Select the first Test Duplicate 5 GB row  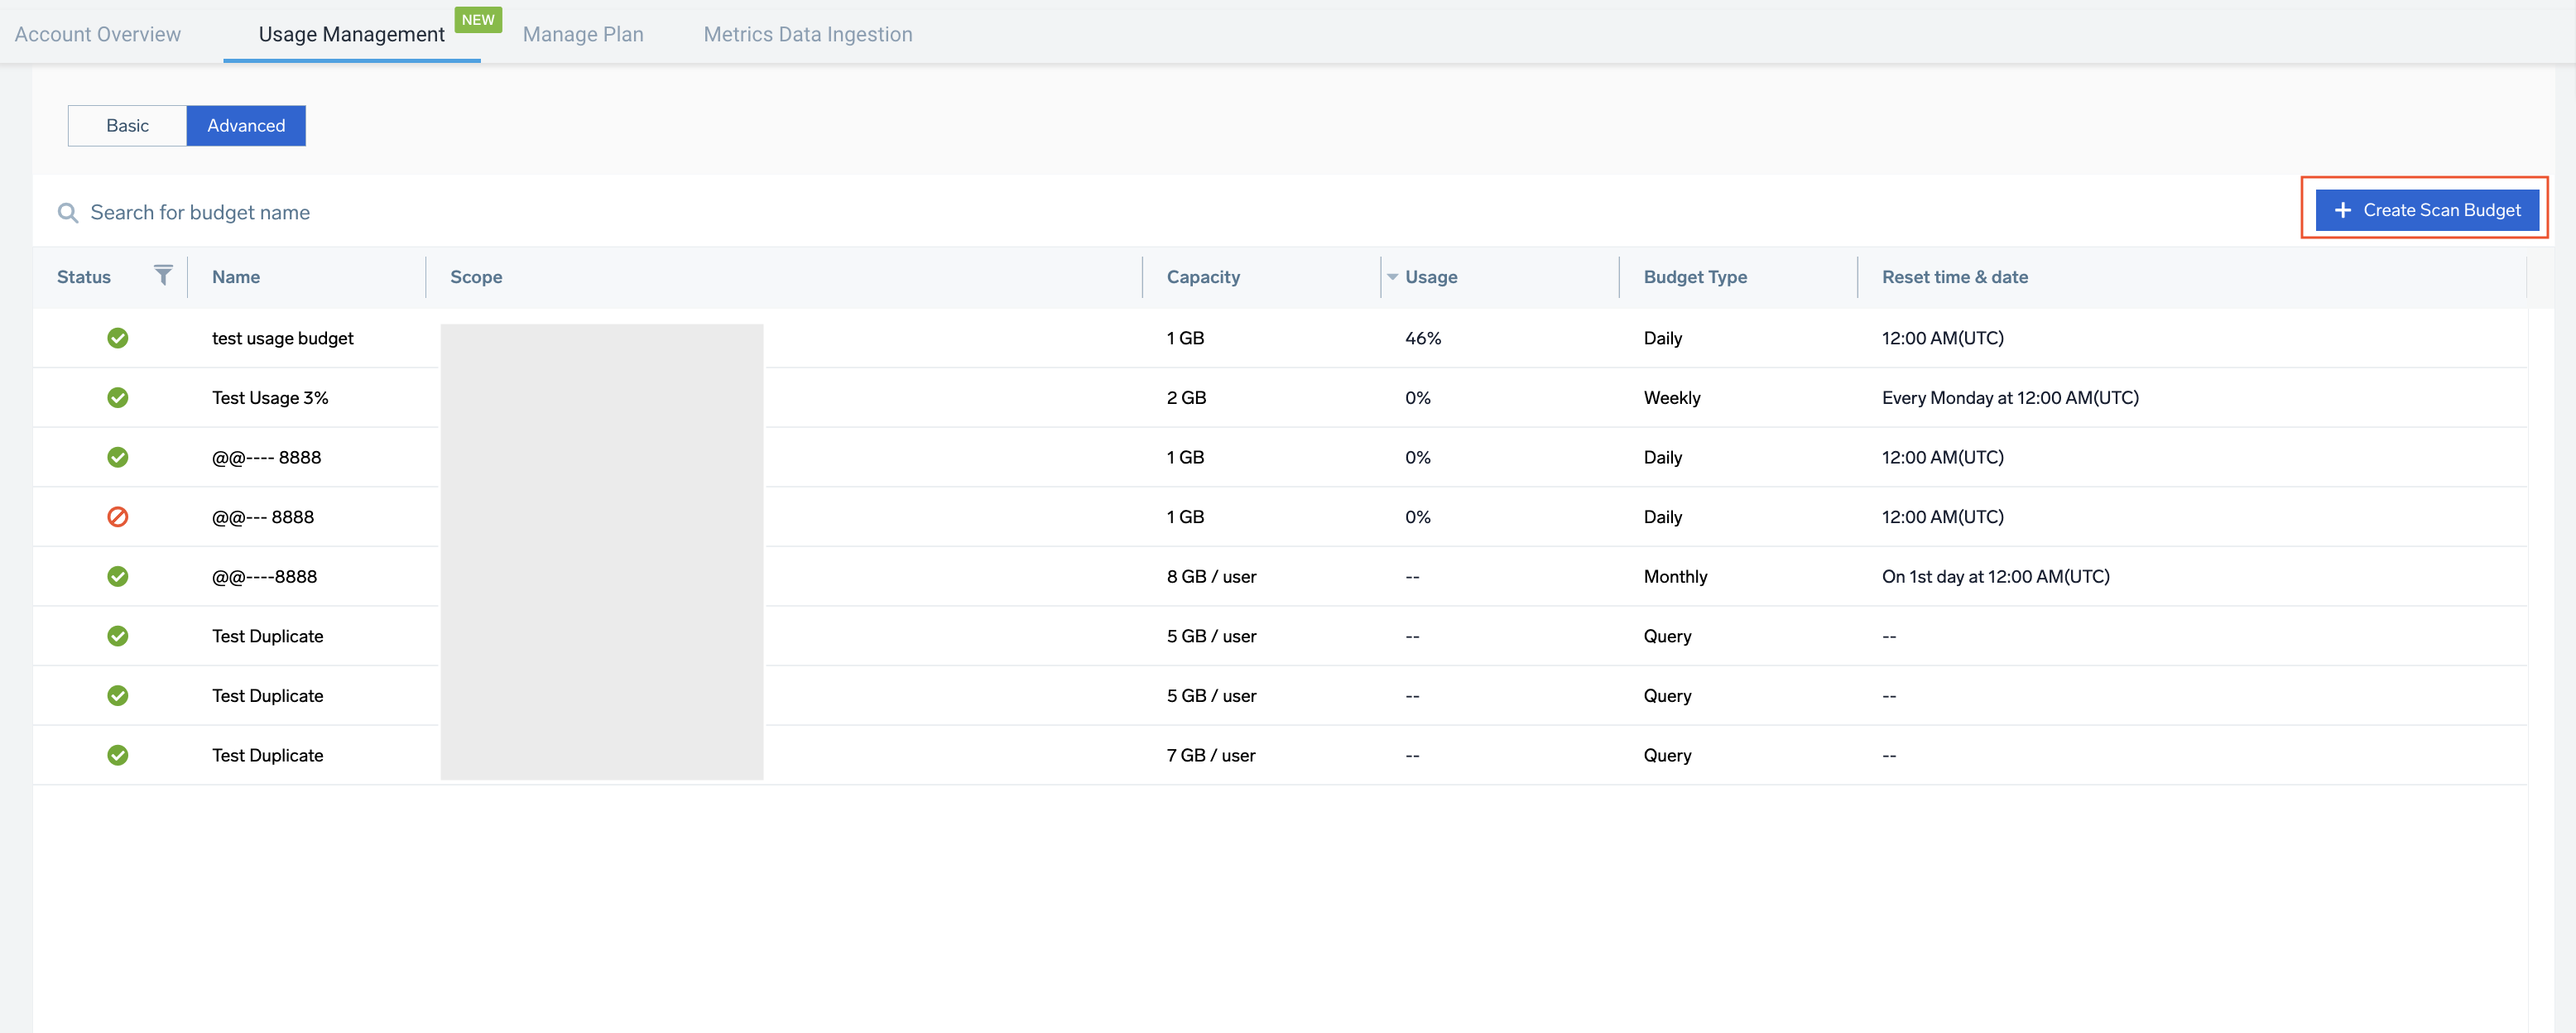(x=267, y=636)
